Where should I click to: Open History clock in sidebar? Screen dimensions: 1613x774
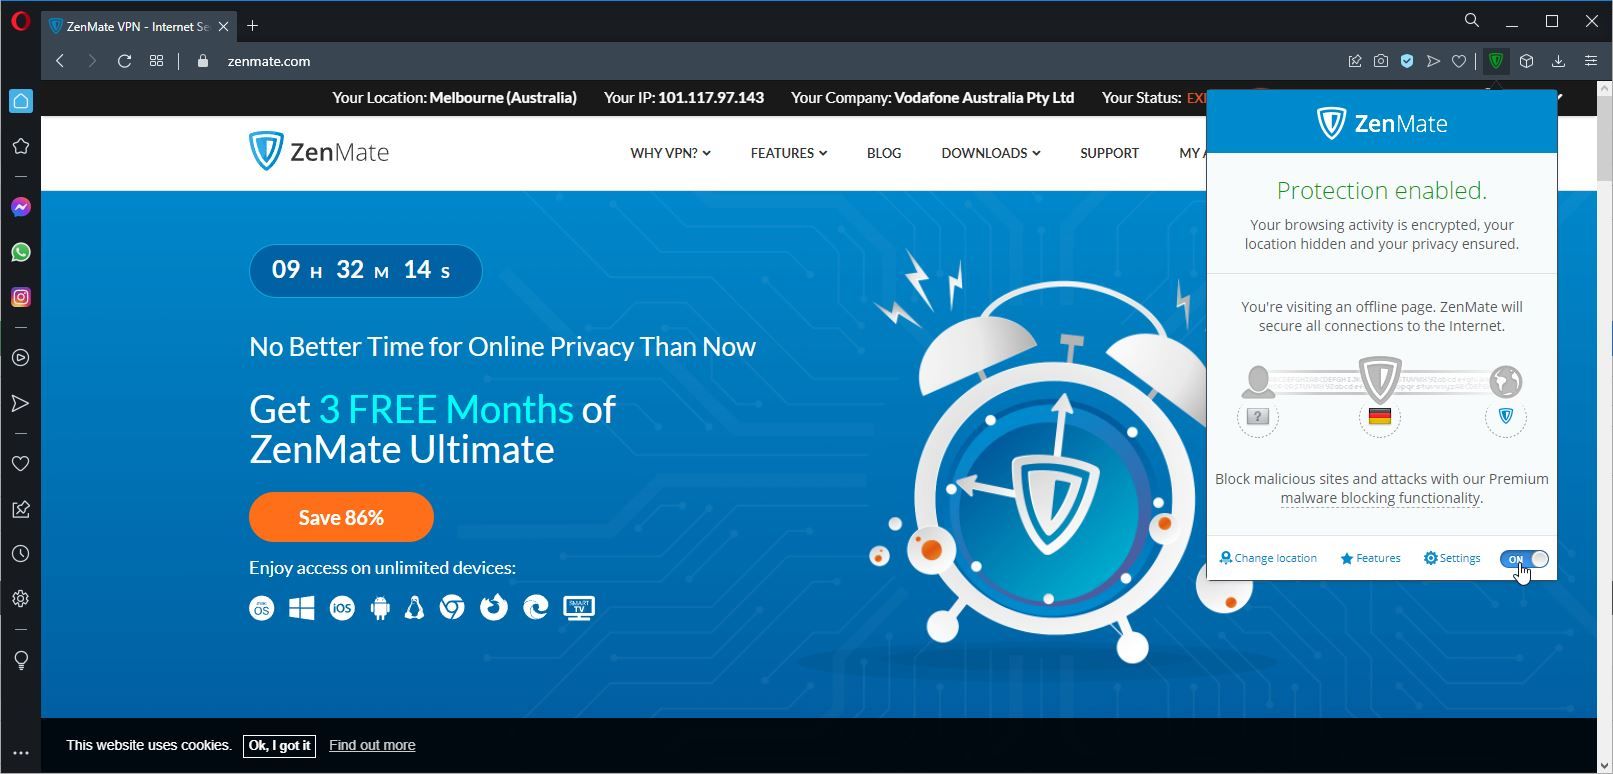(21, 554)
